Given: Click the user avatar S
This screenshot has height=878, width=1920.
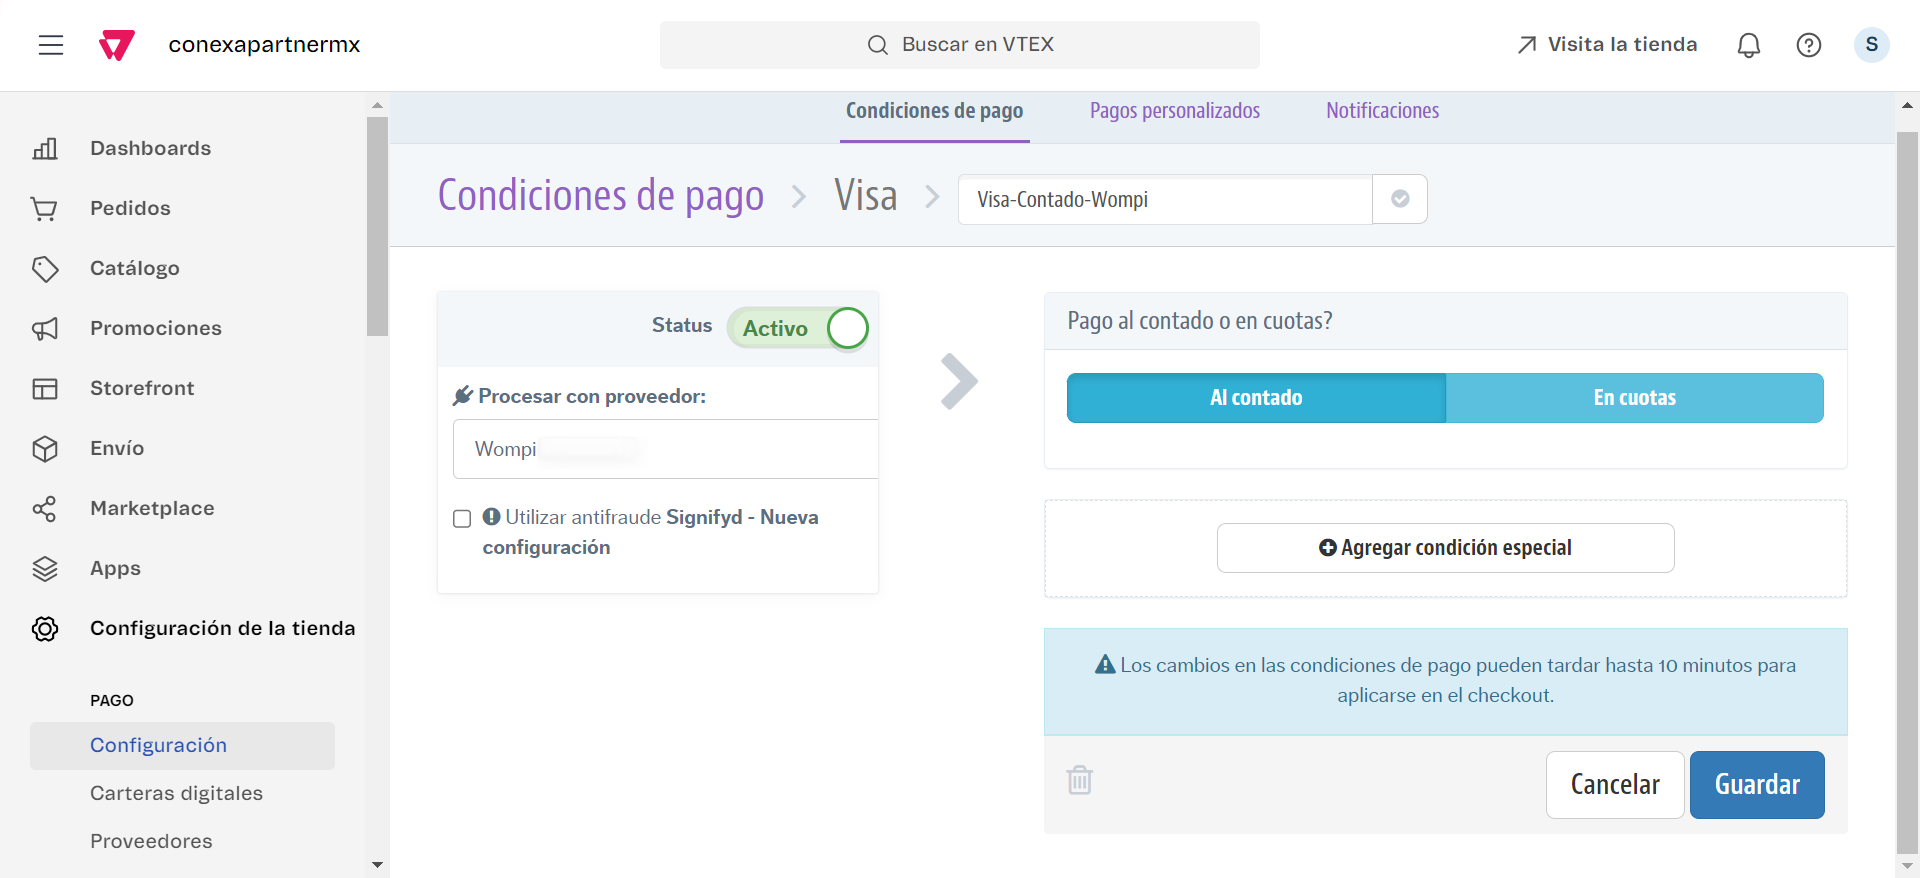Looking at the screenshot, I should [x=1871, y=45].
